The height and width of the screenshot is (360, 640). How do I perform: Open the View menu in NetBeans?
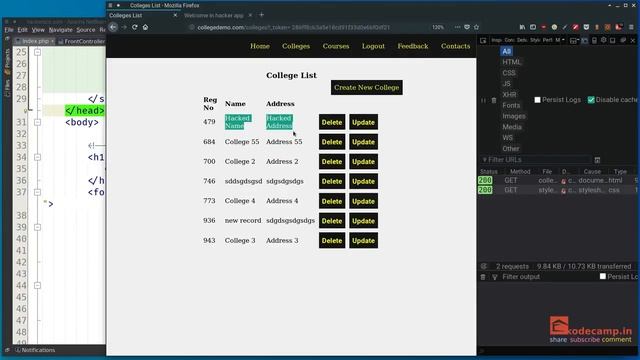38,30
